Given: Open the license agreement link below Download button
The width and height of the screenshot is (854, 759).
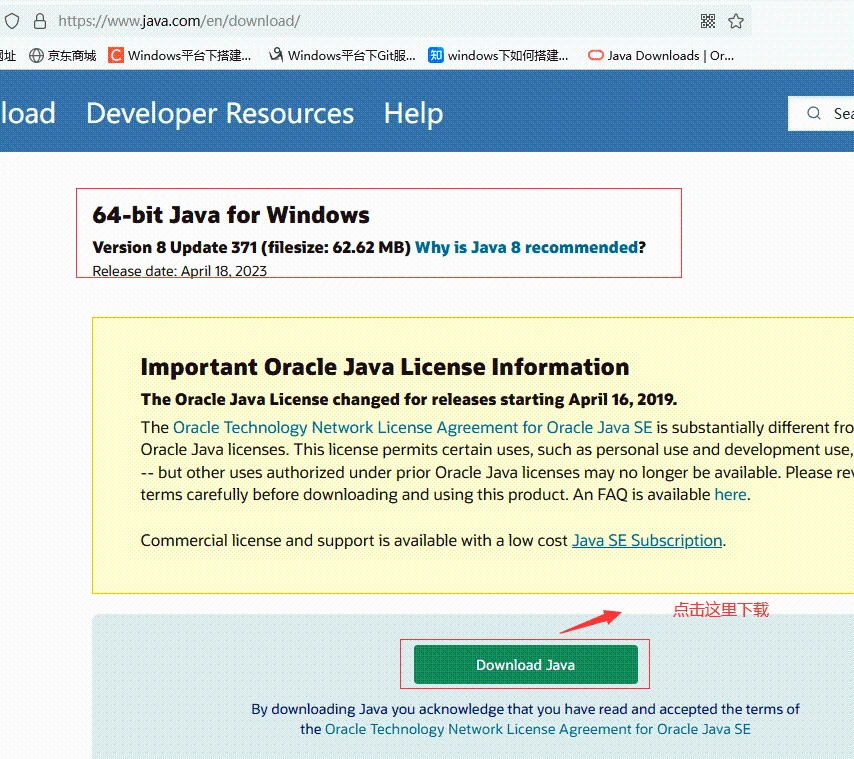Looking at the screenshot, I should tap(538, 729).
